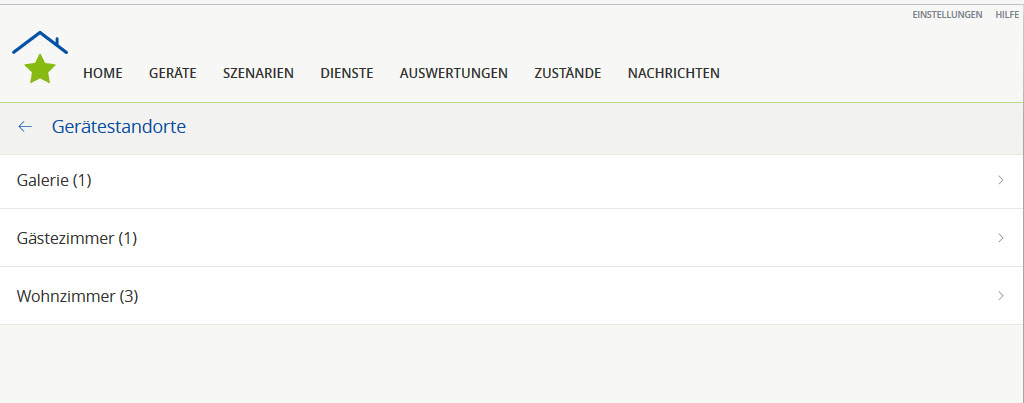Click the blue house roof logo outline
Viewport: 1024px width, 403px height.
tap(40, 42)
